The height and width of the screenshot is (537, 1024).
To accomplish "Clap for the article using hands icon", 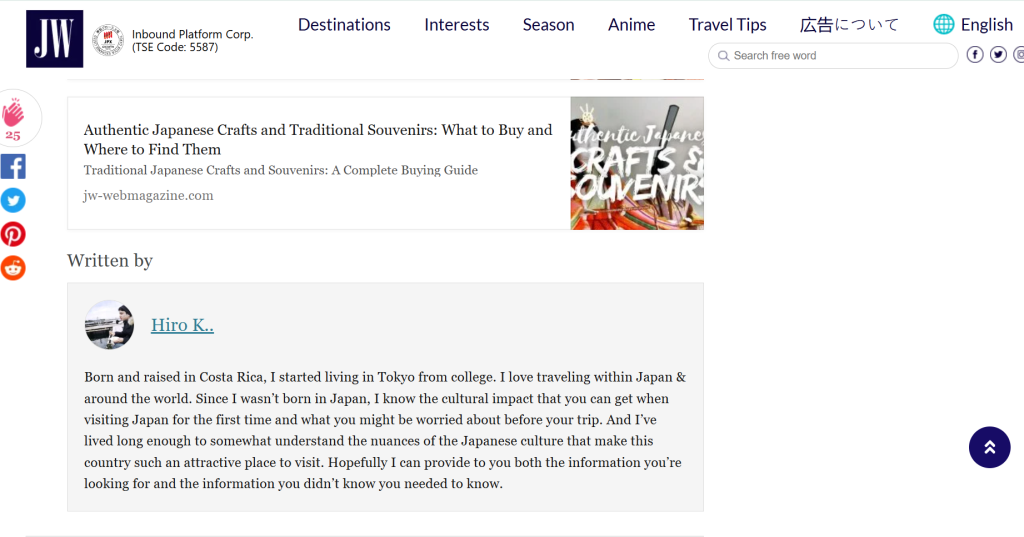I will click(x=13, y=115).
